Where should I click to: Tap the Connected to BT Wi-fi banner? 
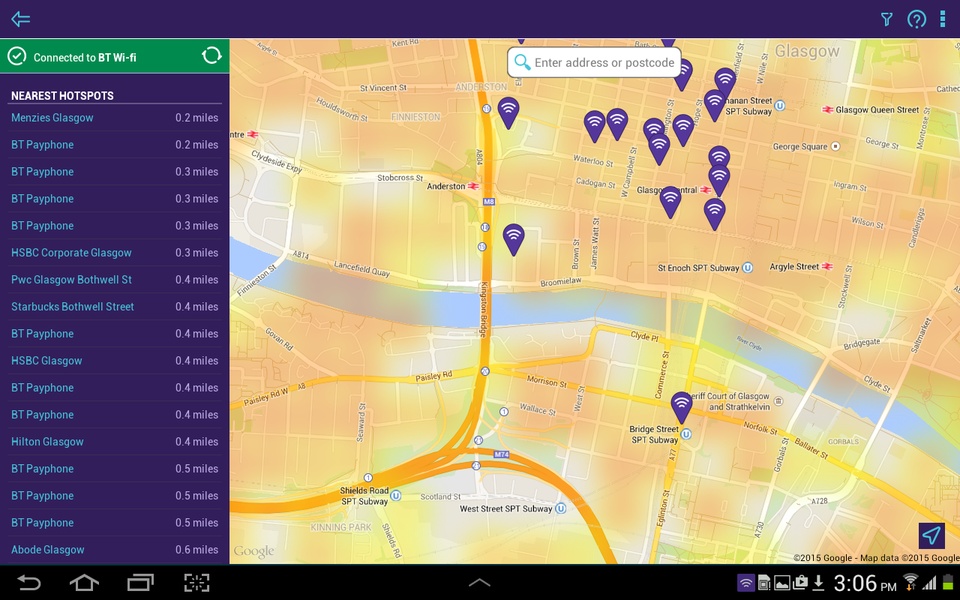coord(114,56)
